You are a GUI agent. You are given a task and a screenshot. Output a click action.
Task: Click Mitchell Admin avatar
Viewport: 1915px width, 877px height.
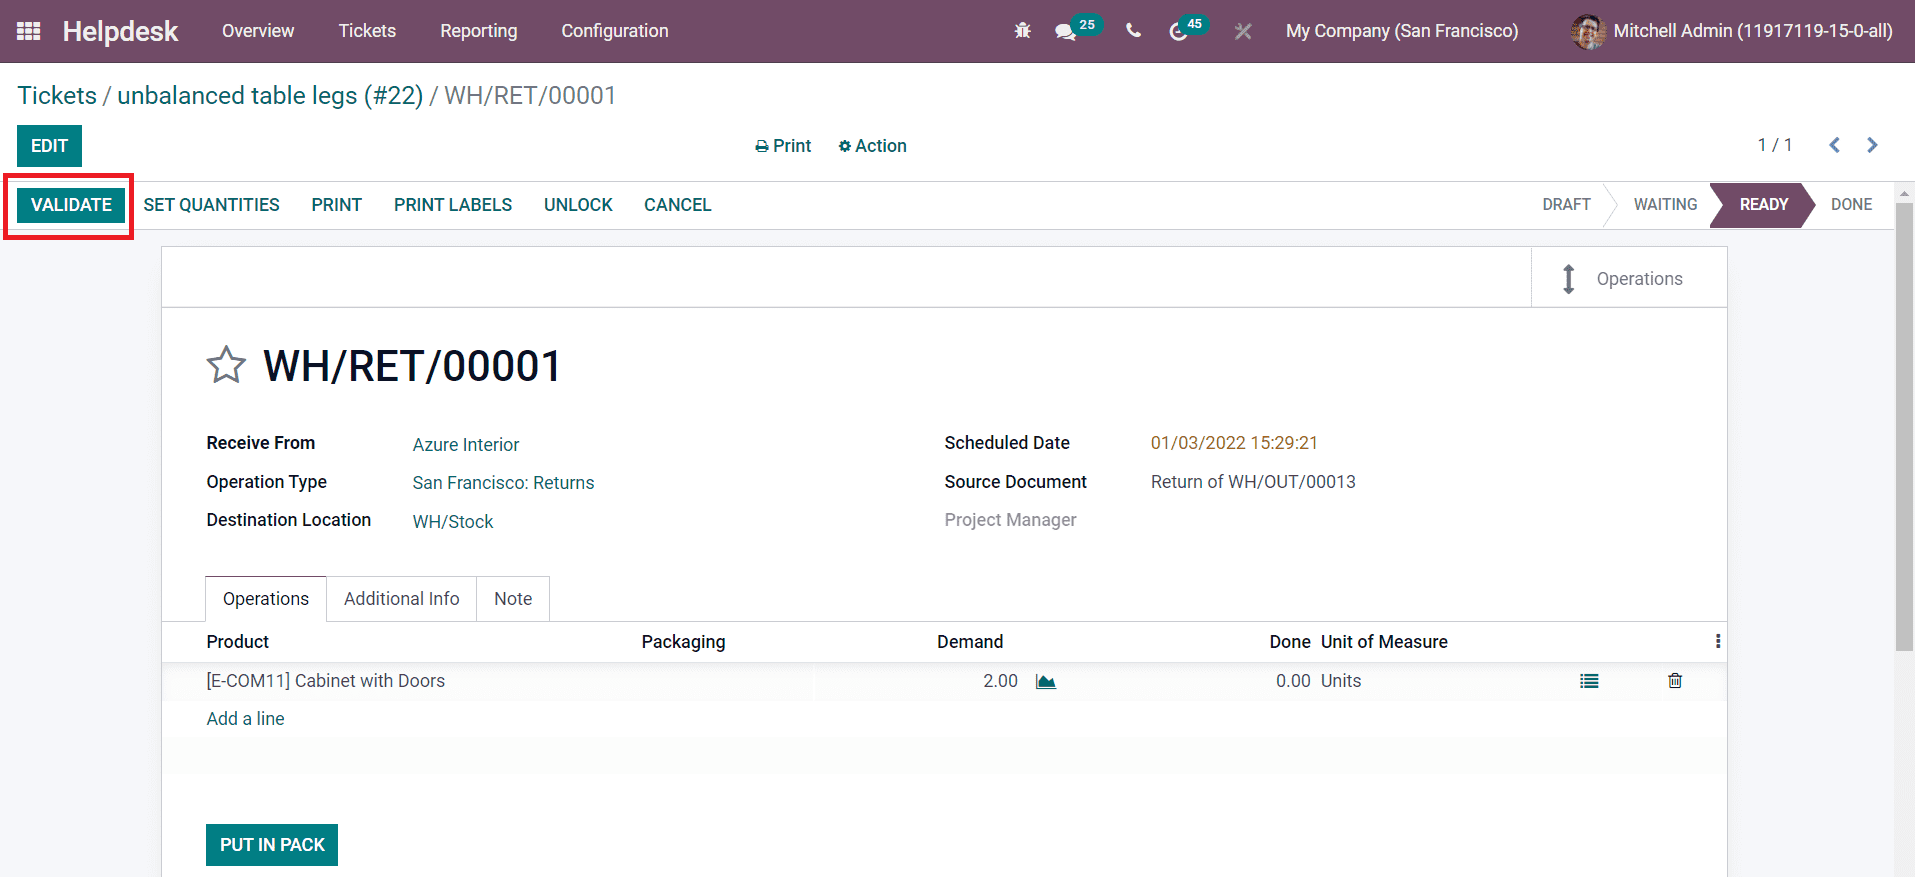pos(1588,31)
